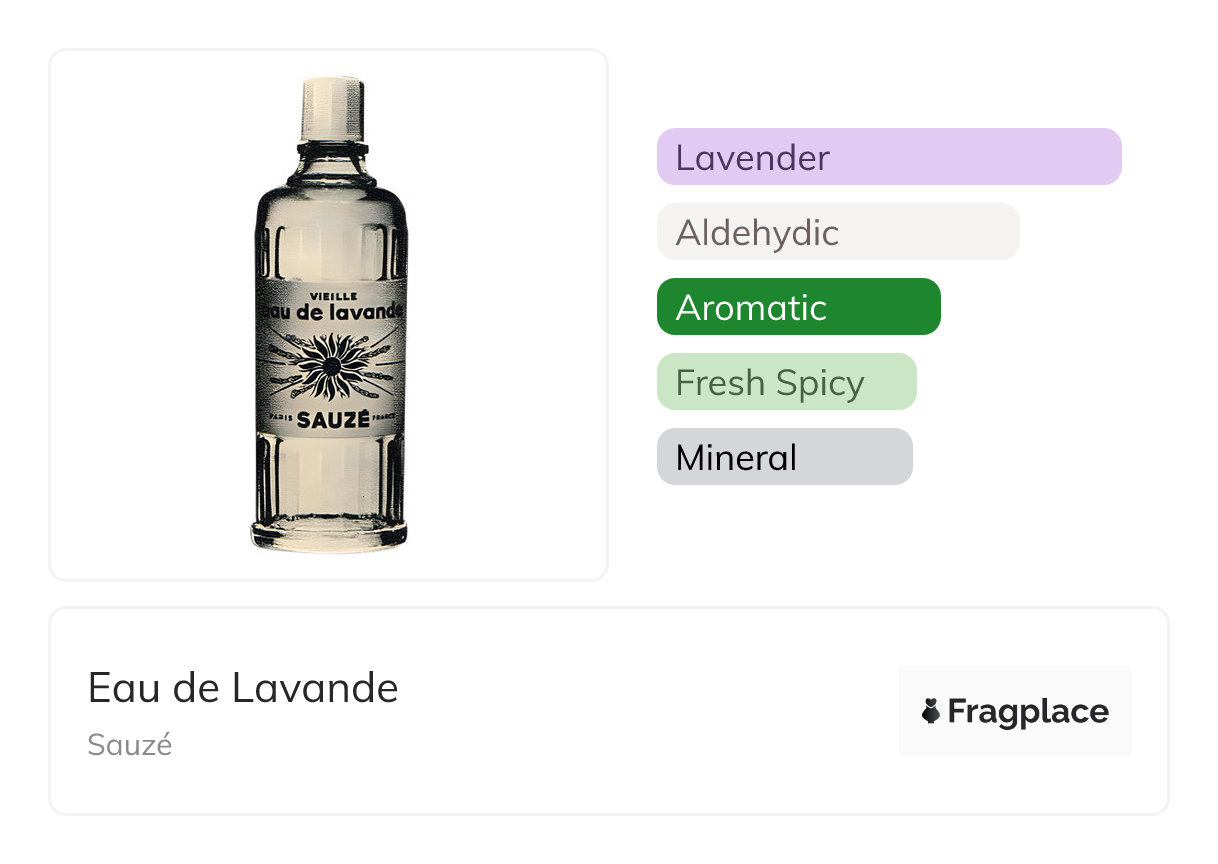
Task: Pick the Fresh Spicy accord bar
Action: pos(786,382)
